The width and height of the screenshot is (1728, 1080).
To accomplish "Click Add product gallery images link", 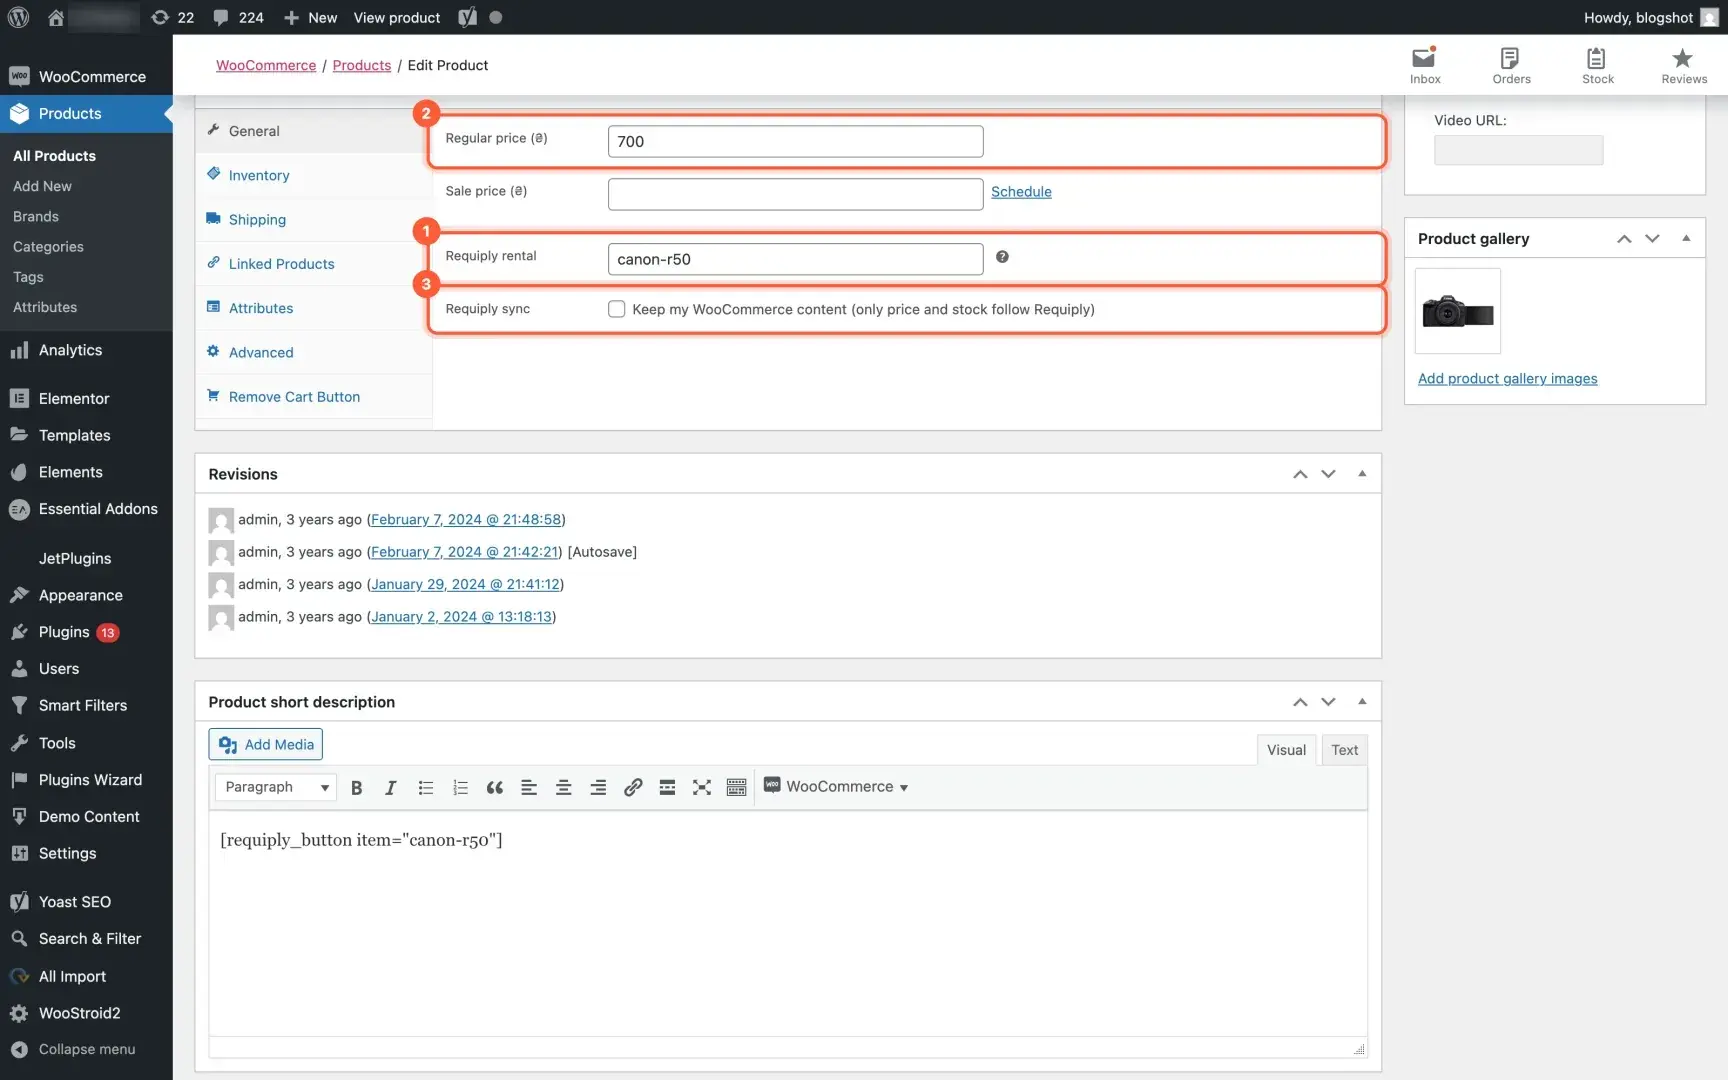I will pos(1507,378).
